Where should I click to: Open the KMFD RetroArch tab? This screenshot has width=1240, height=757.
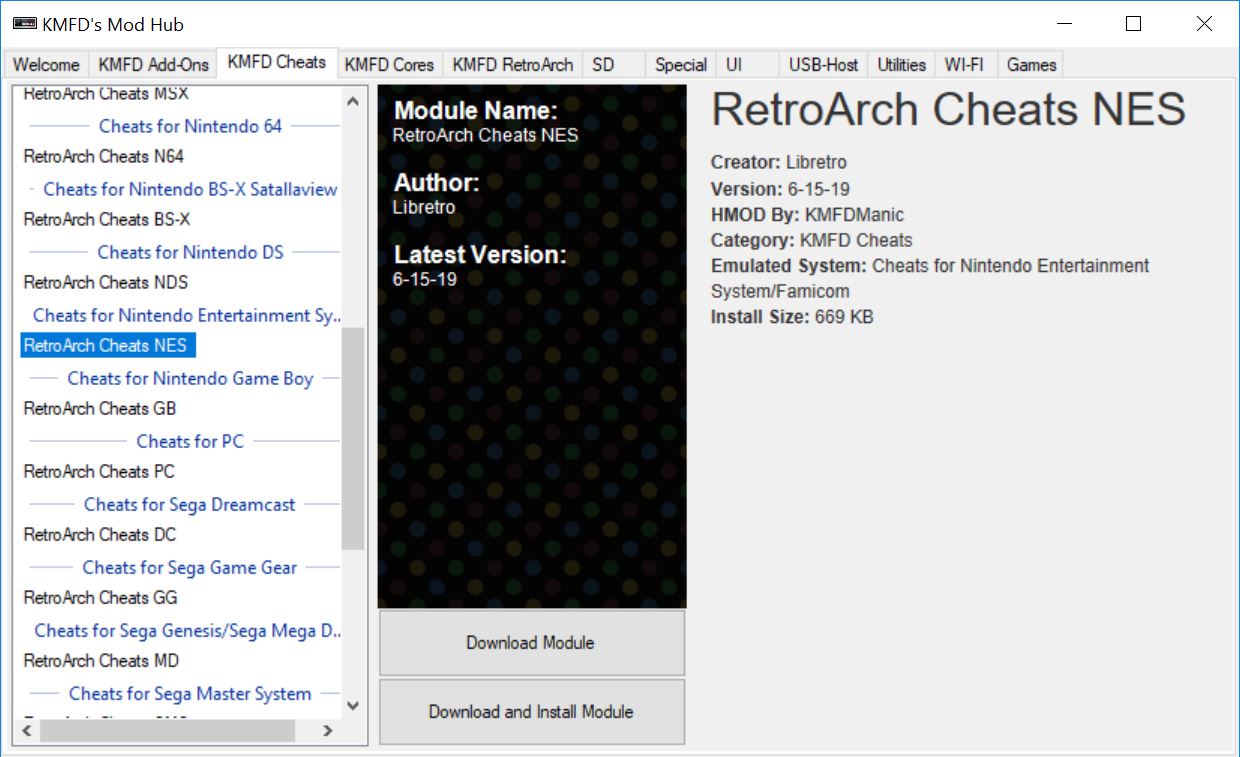(x=512, y=65)
